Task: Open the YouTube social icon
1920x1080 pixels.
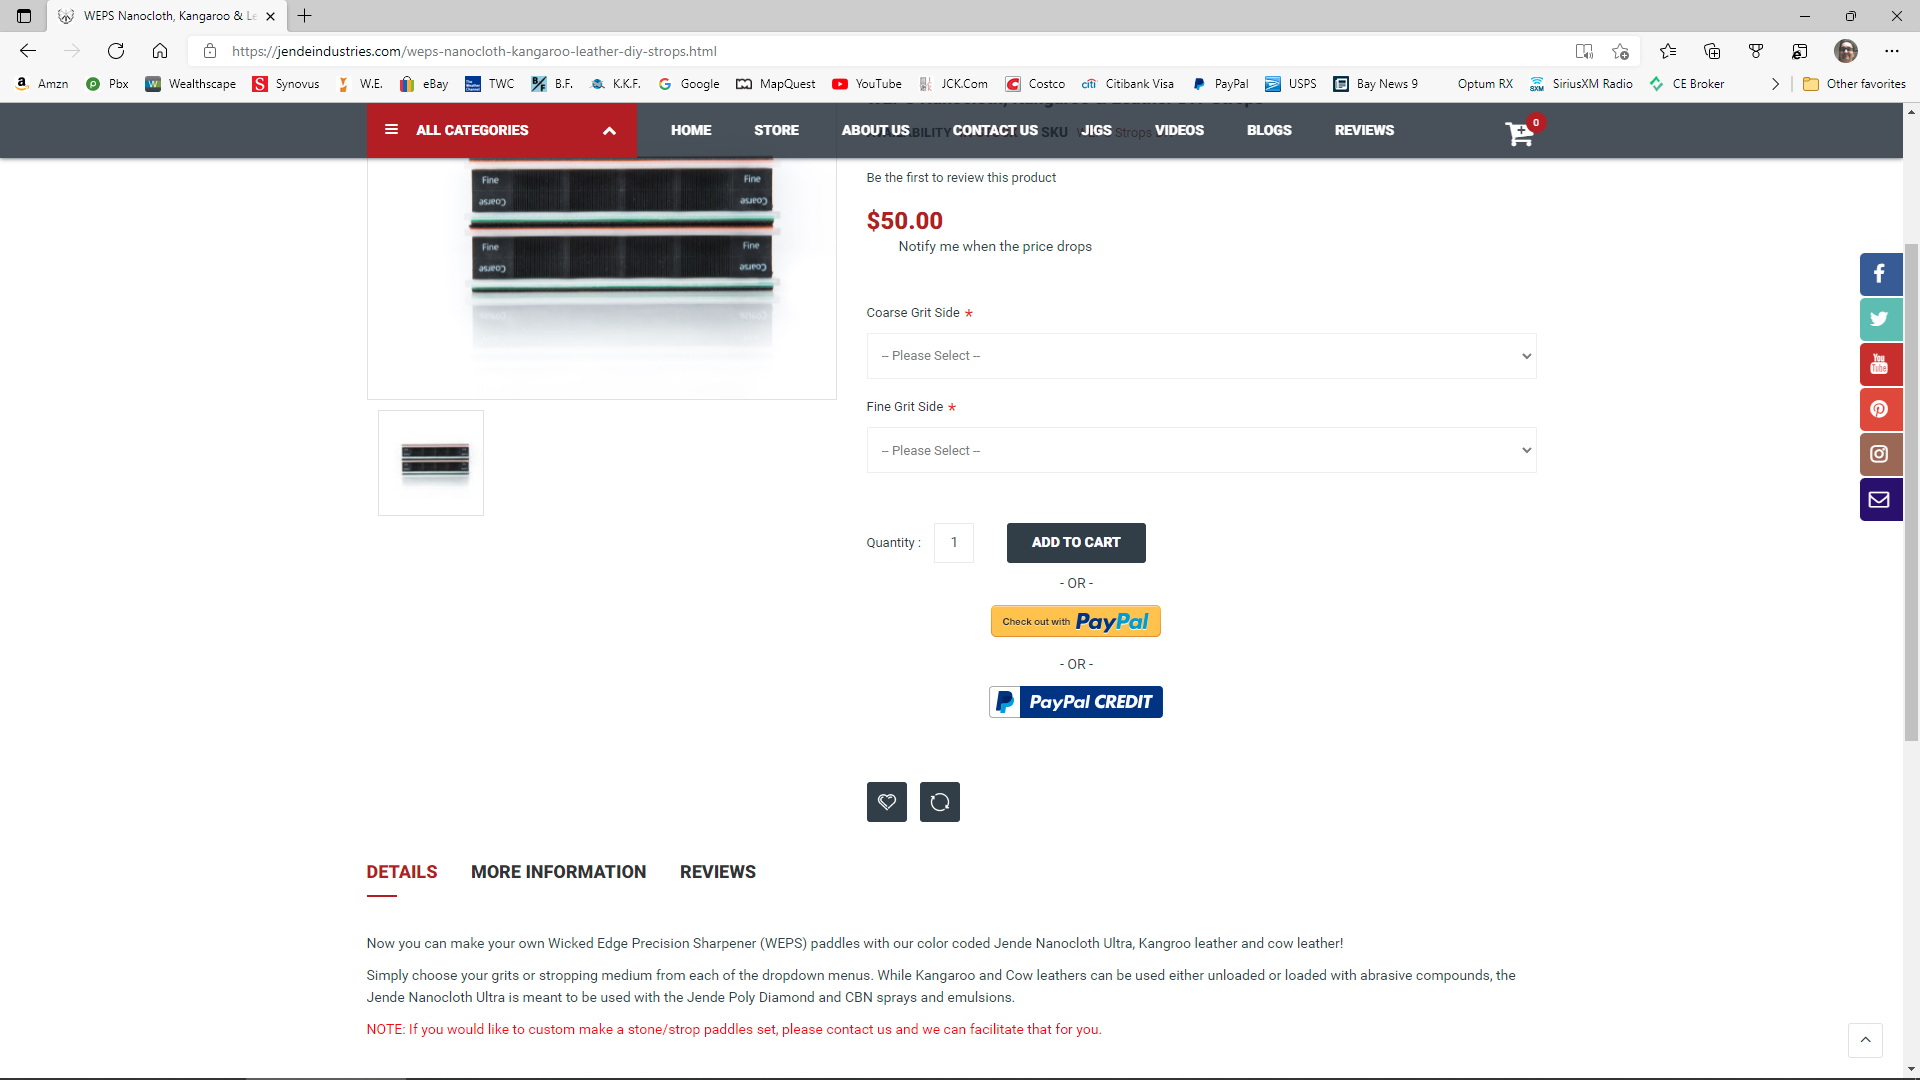Action: click(x=1880, y=364)
